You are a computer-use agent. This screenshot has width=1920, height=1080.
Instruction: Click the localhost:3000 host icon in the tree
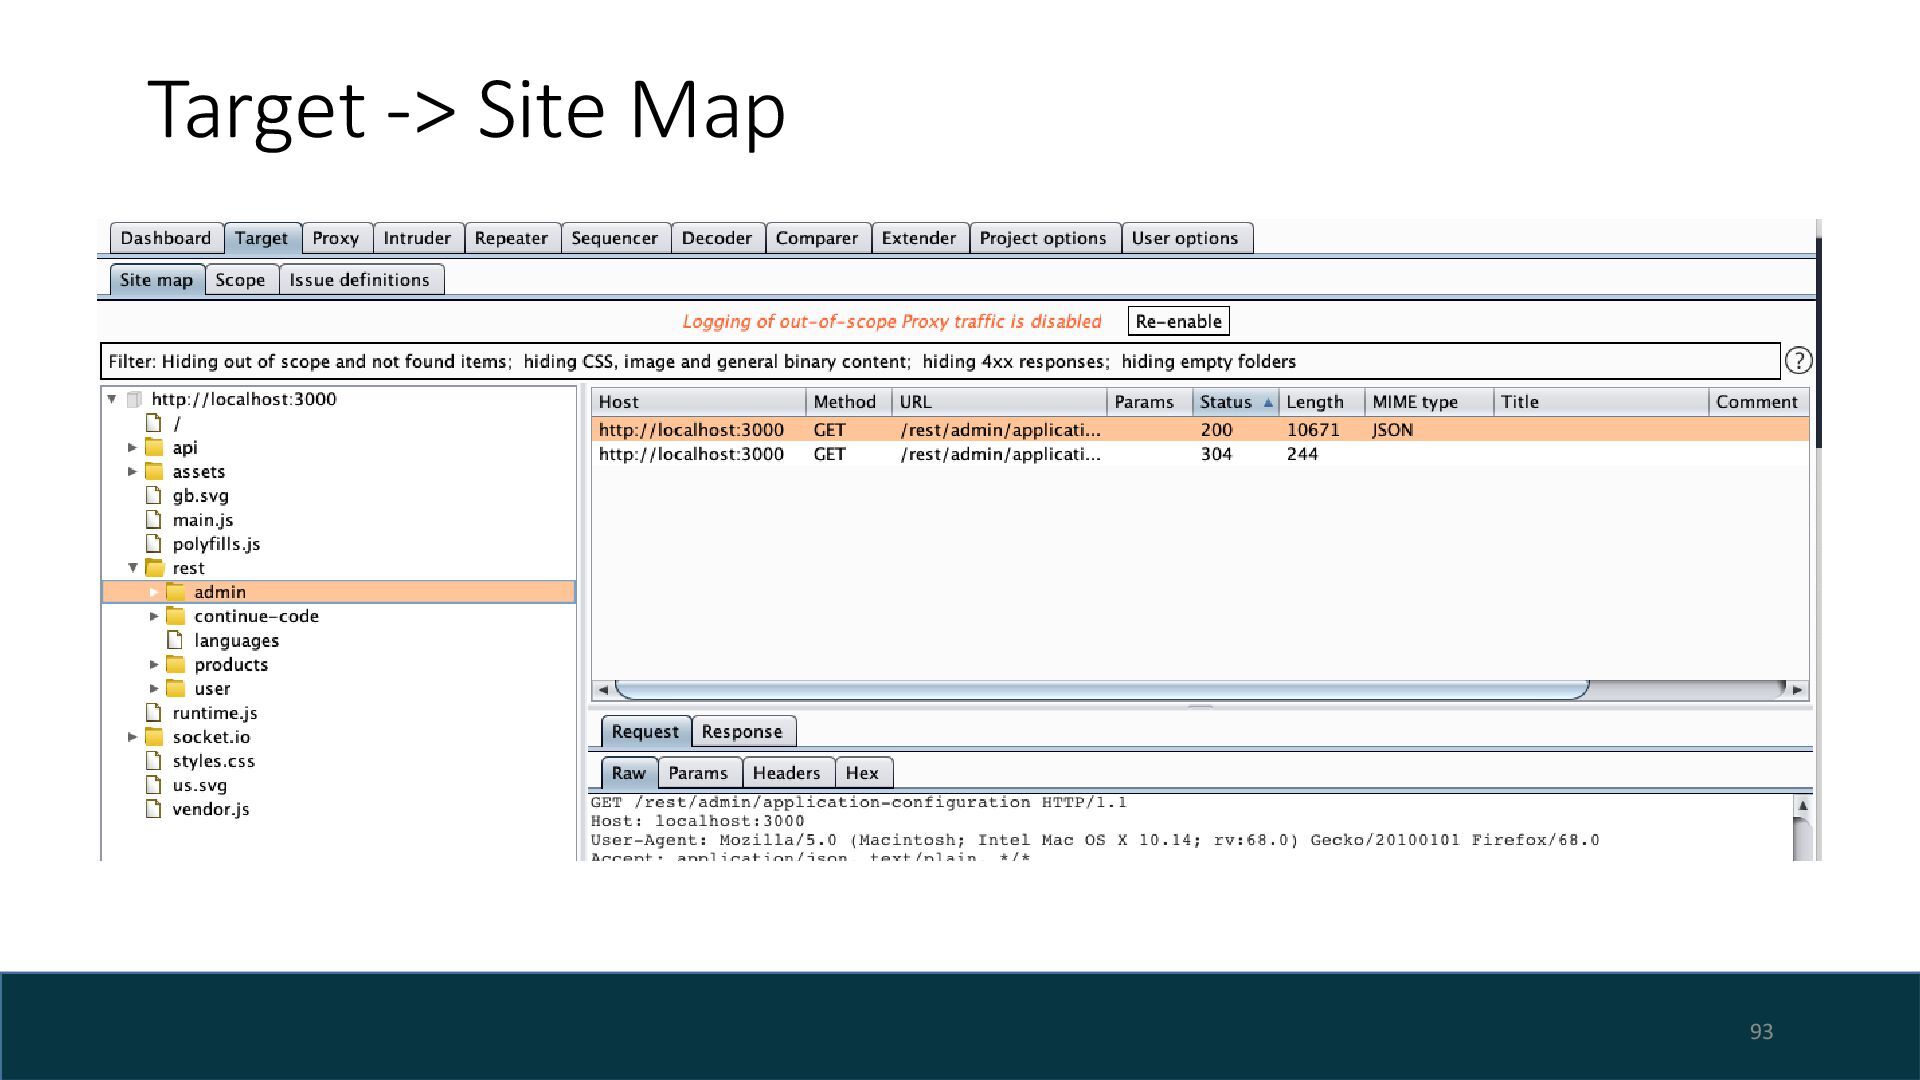135,399
